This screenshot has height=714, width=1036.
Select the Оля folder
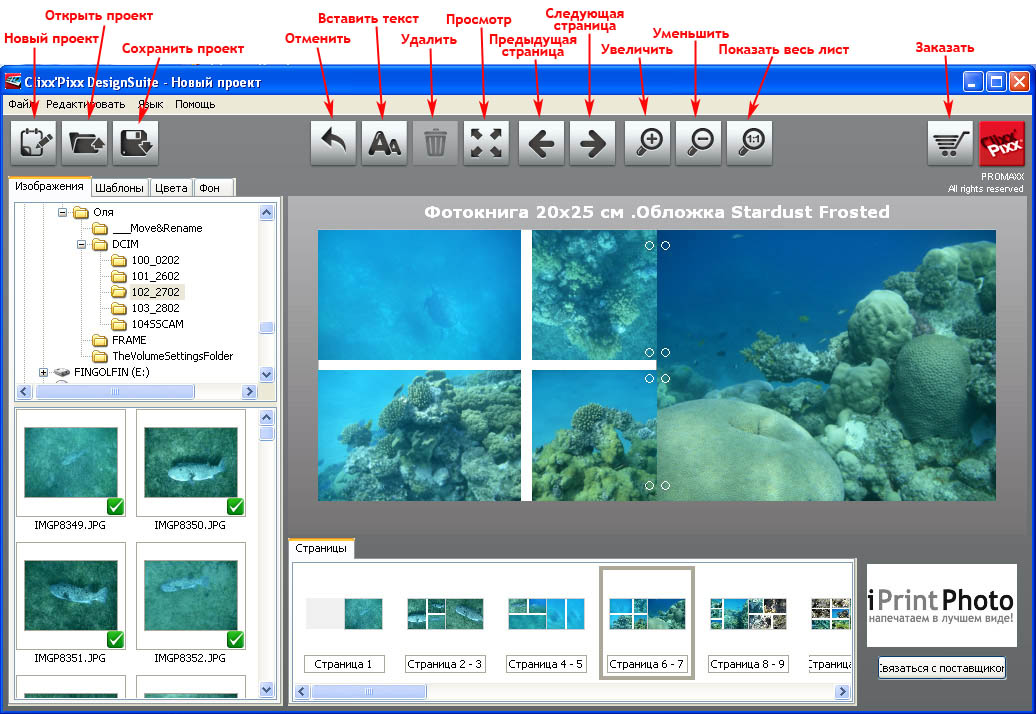pyautogui.click(x=103, y=212)
